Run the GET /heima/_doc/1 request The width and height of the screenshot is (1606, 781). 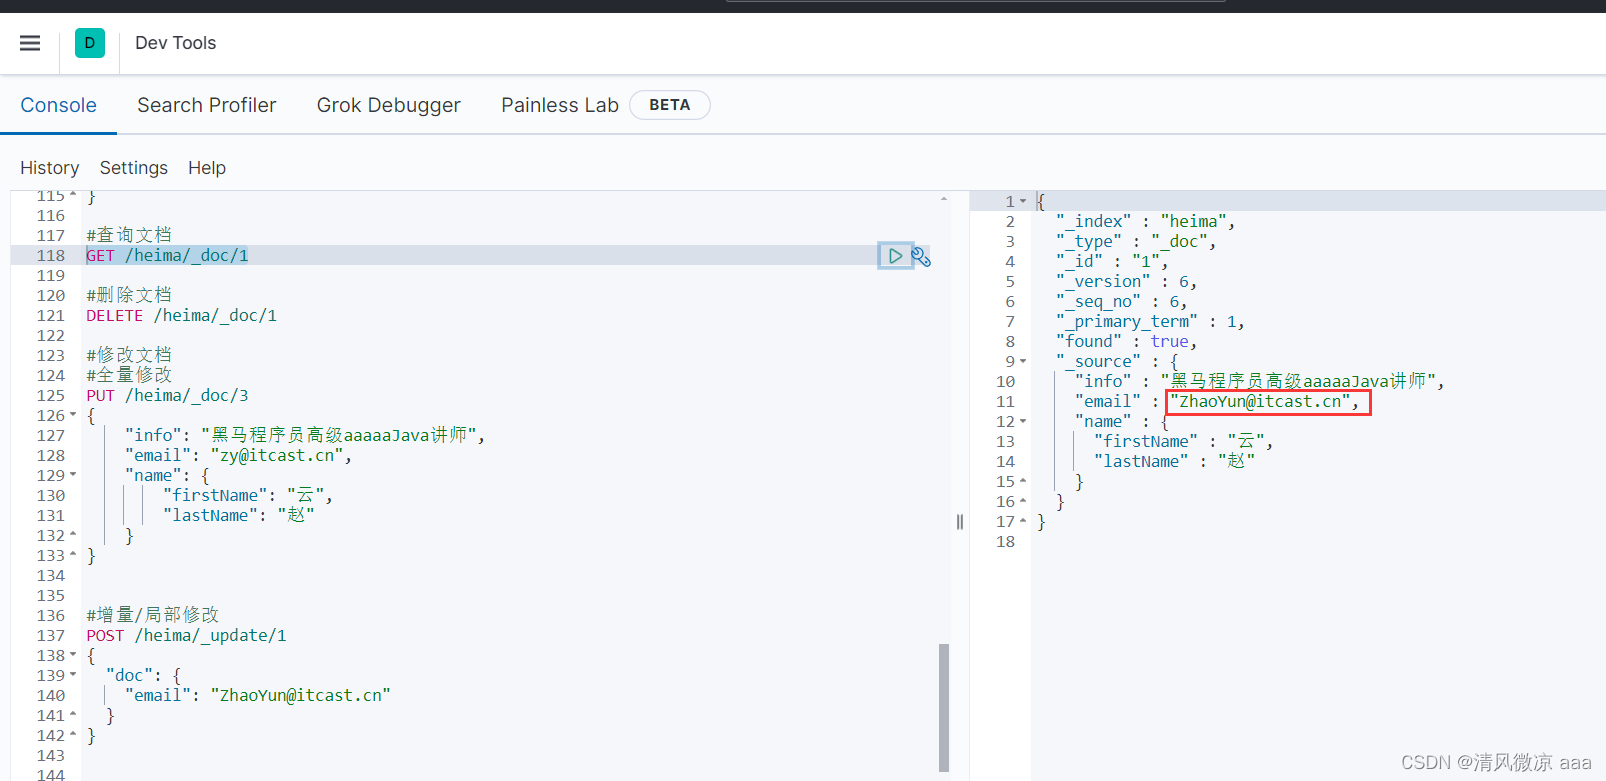click(895, 256)
